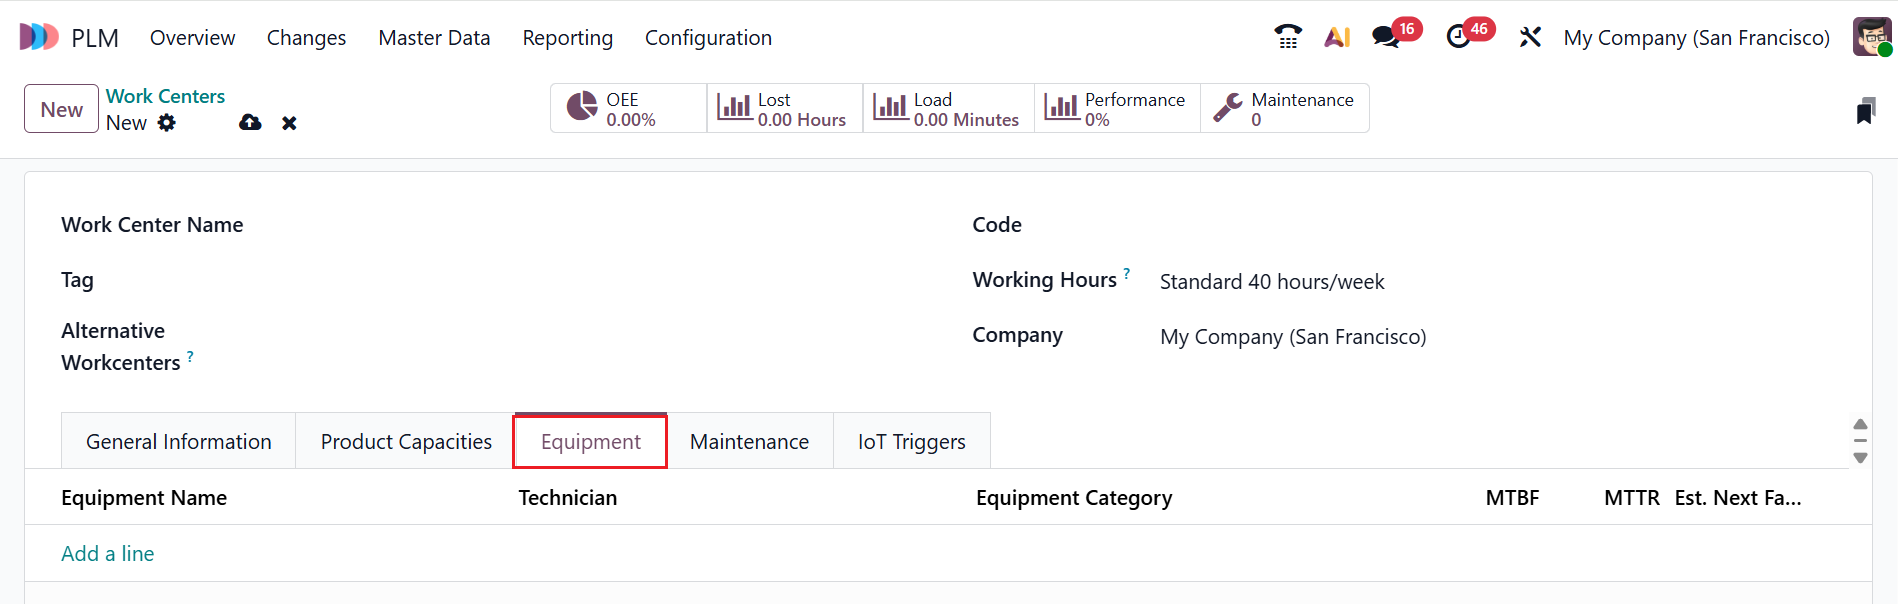Open the gear actions menu beside New
This screenshot has height=604, width=1898.
pos(167,122)
